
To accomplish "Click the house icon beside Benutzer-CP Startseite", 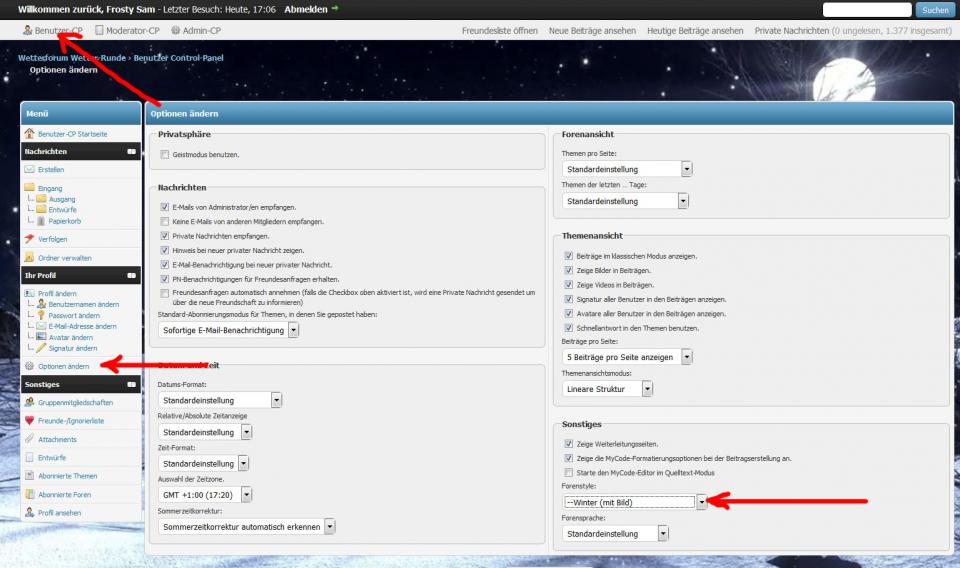I will (29, 133).
